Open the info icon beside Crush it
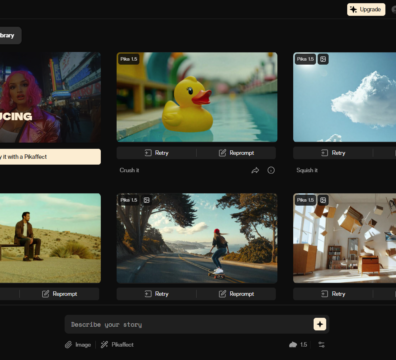The image size is (396, 360). (x=271, y=170)
